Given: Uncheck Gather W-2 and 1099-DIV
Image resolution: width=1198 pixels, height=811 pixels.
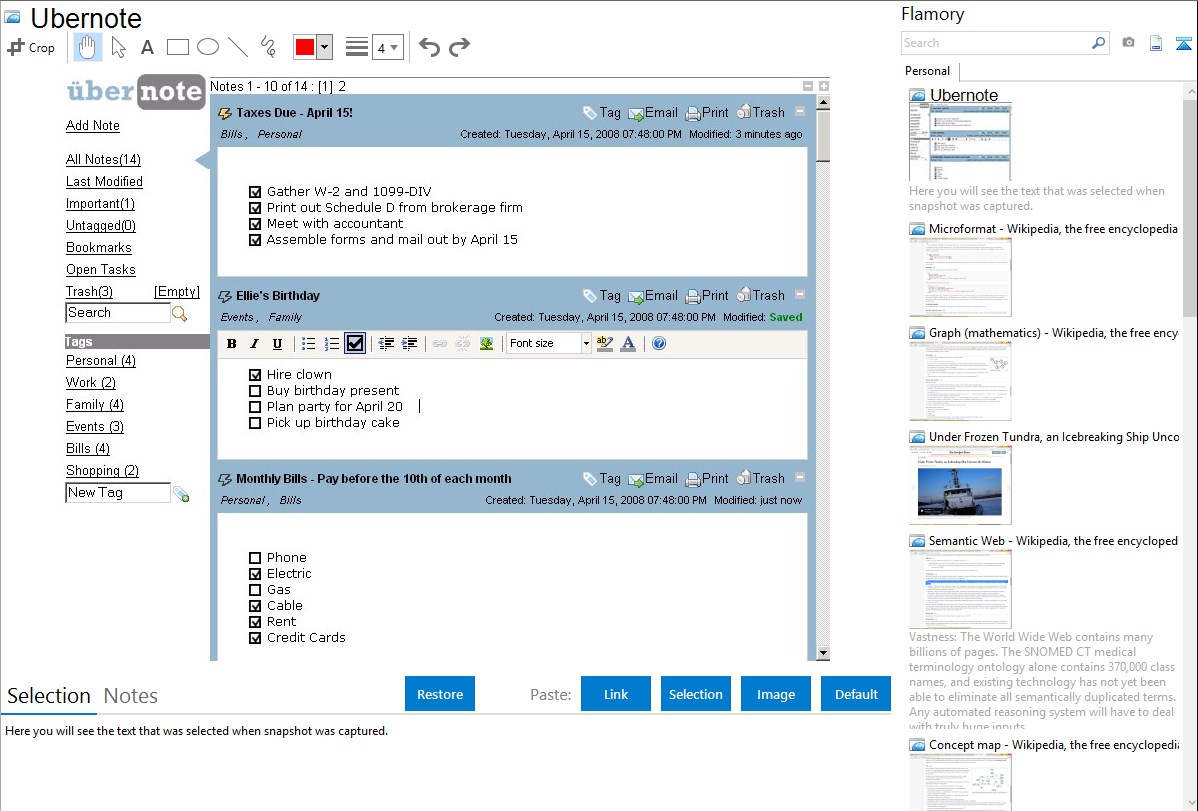Looking at the screenshot, I should [x=255, y=192].
